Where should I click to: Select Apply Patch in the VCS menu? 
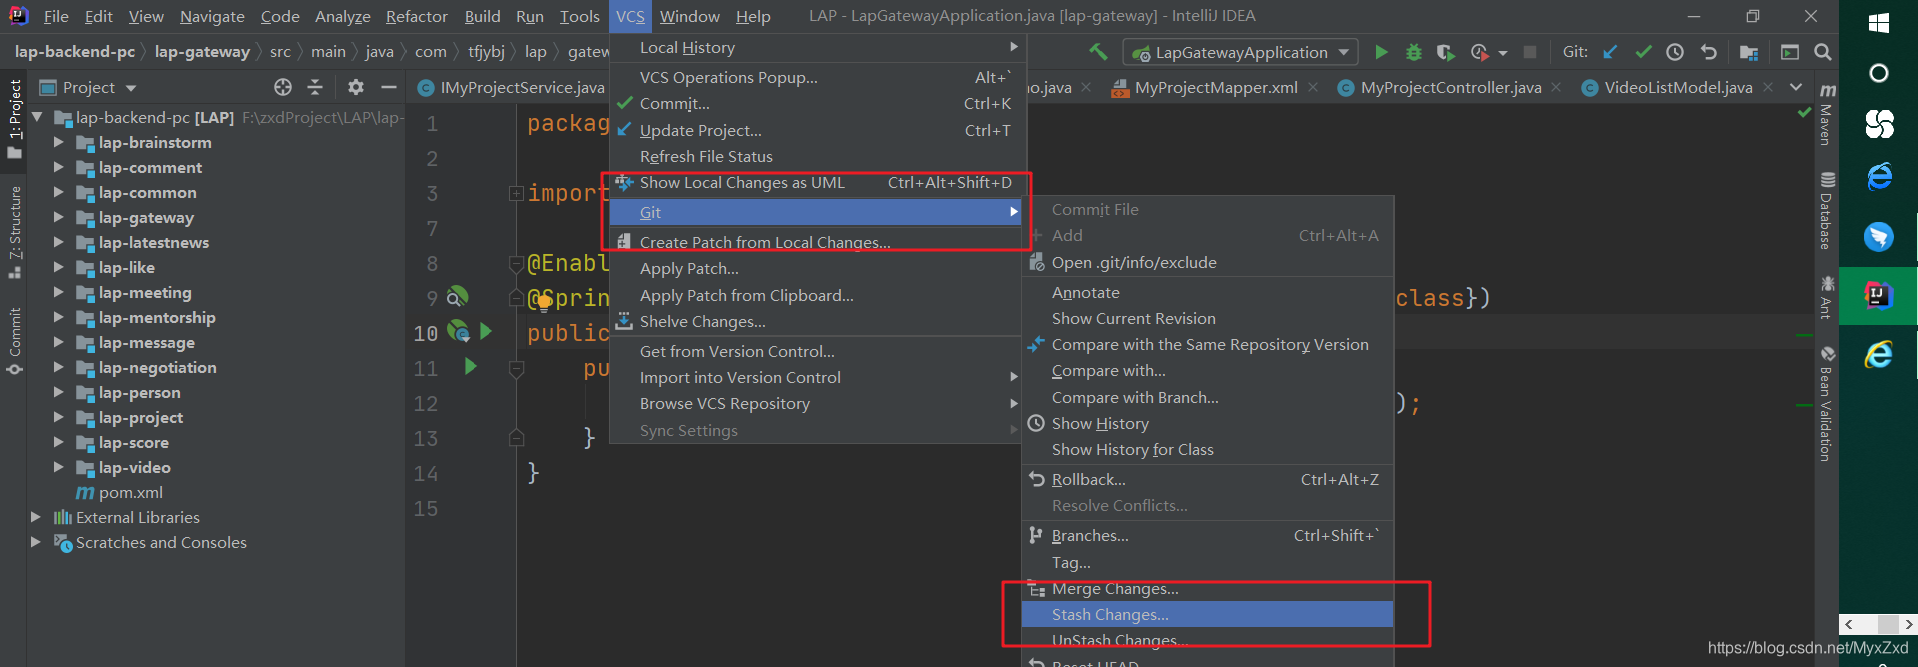pyautogui.click(x=818, y=268)
